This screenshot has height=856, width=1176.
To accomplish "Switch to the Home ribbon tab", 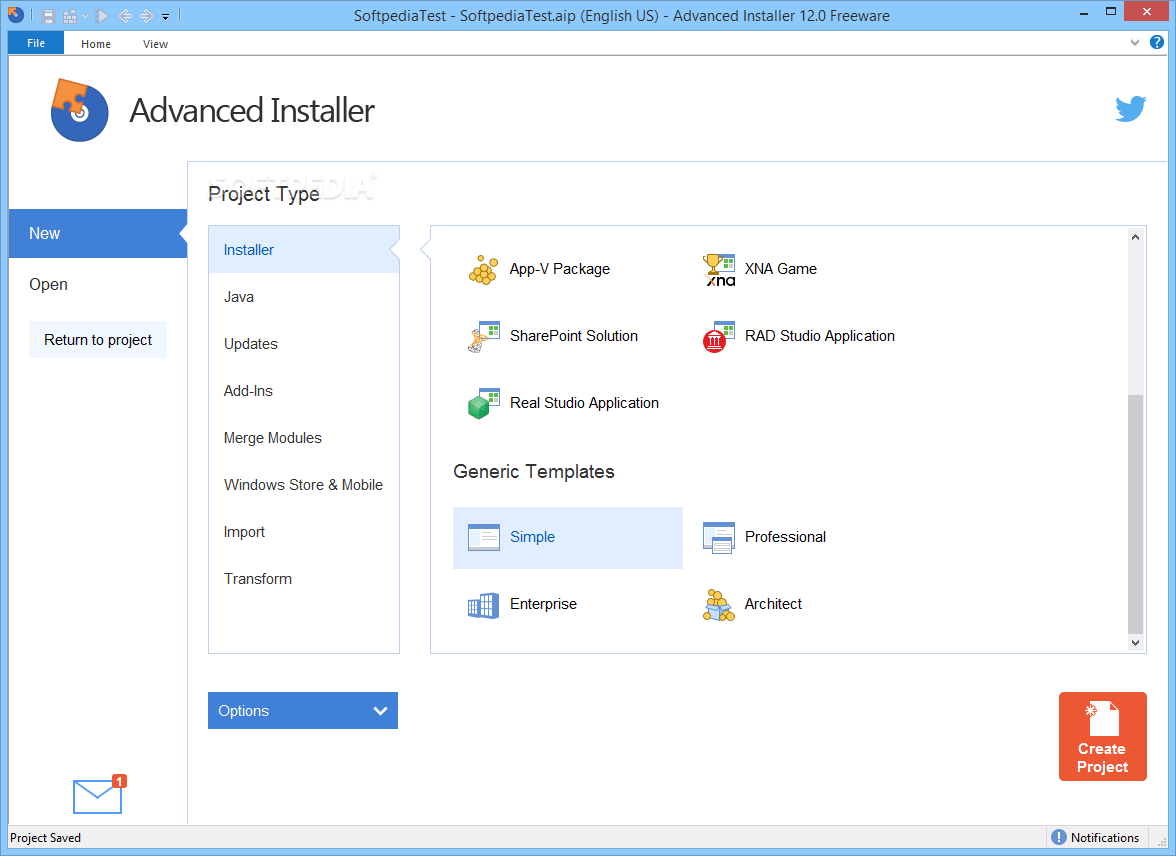I will [96, 44].
